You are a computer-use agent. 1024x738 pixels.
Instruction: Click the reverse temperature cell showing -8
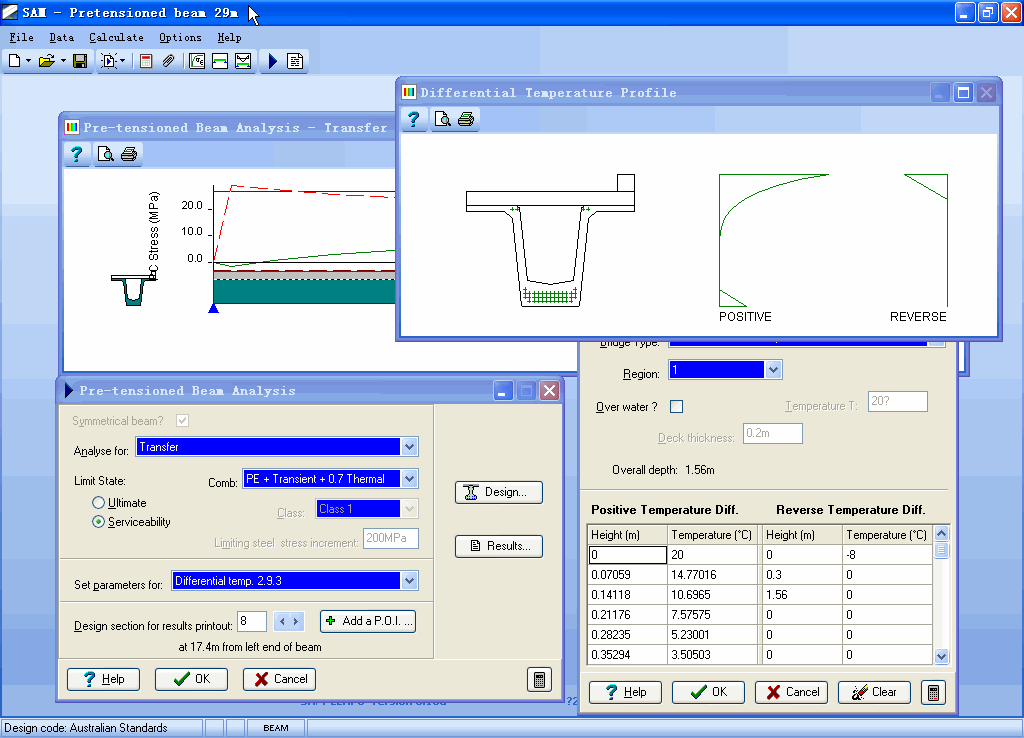coord(888,555)
